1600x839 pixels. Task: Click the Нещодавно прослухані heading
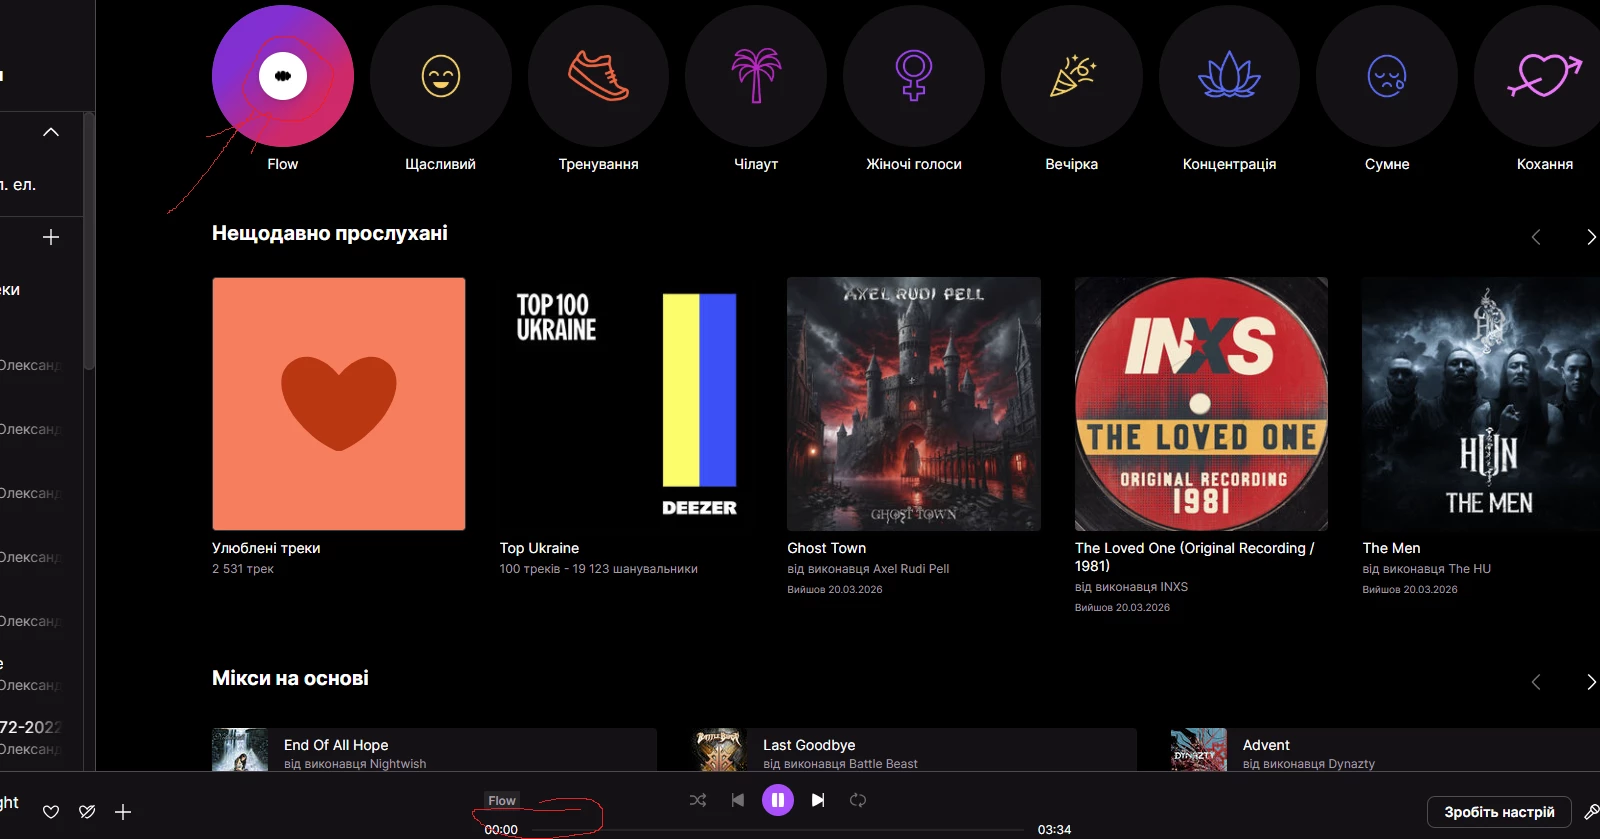point(330,233)
